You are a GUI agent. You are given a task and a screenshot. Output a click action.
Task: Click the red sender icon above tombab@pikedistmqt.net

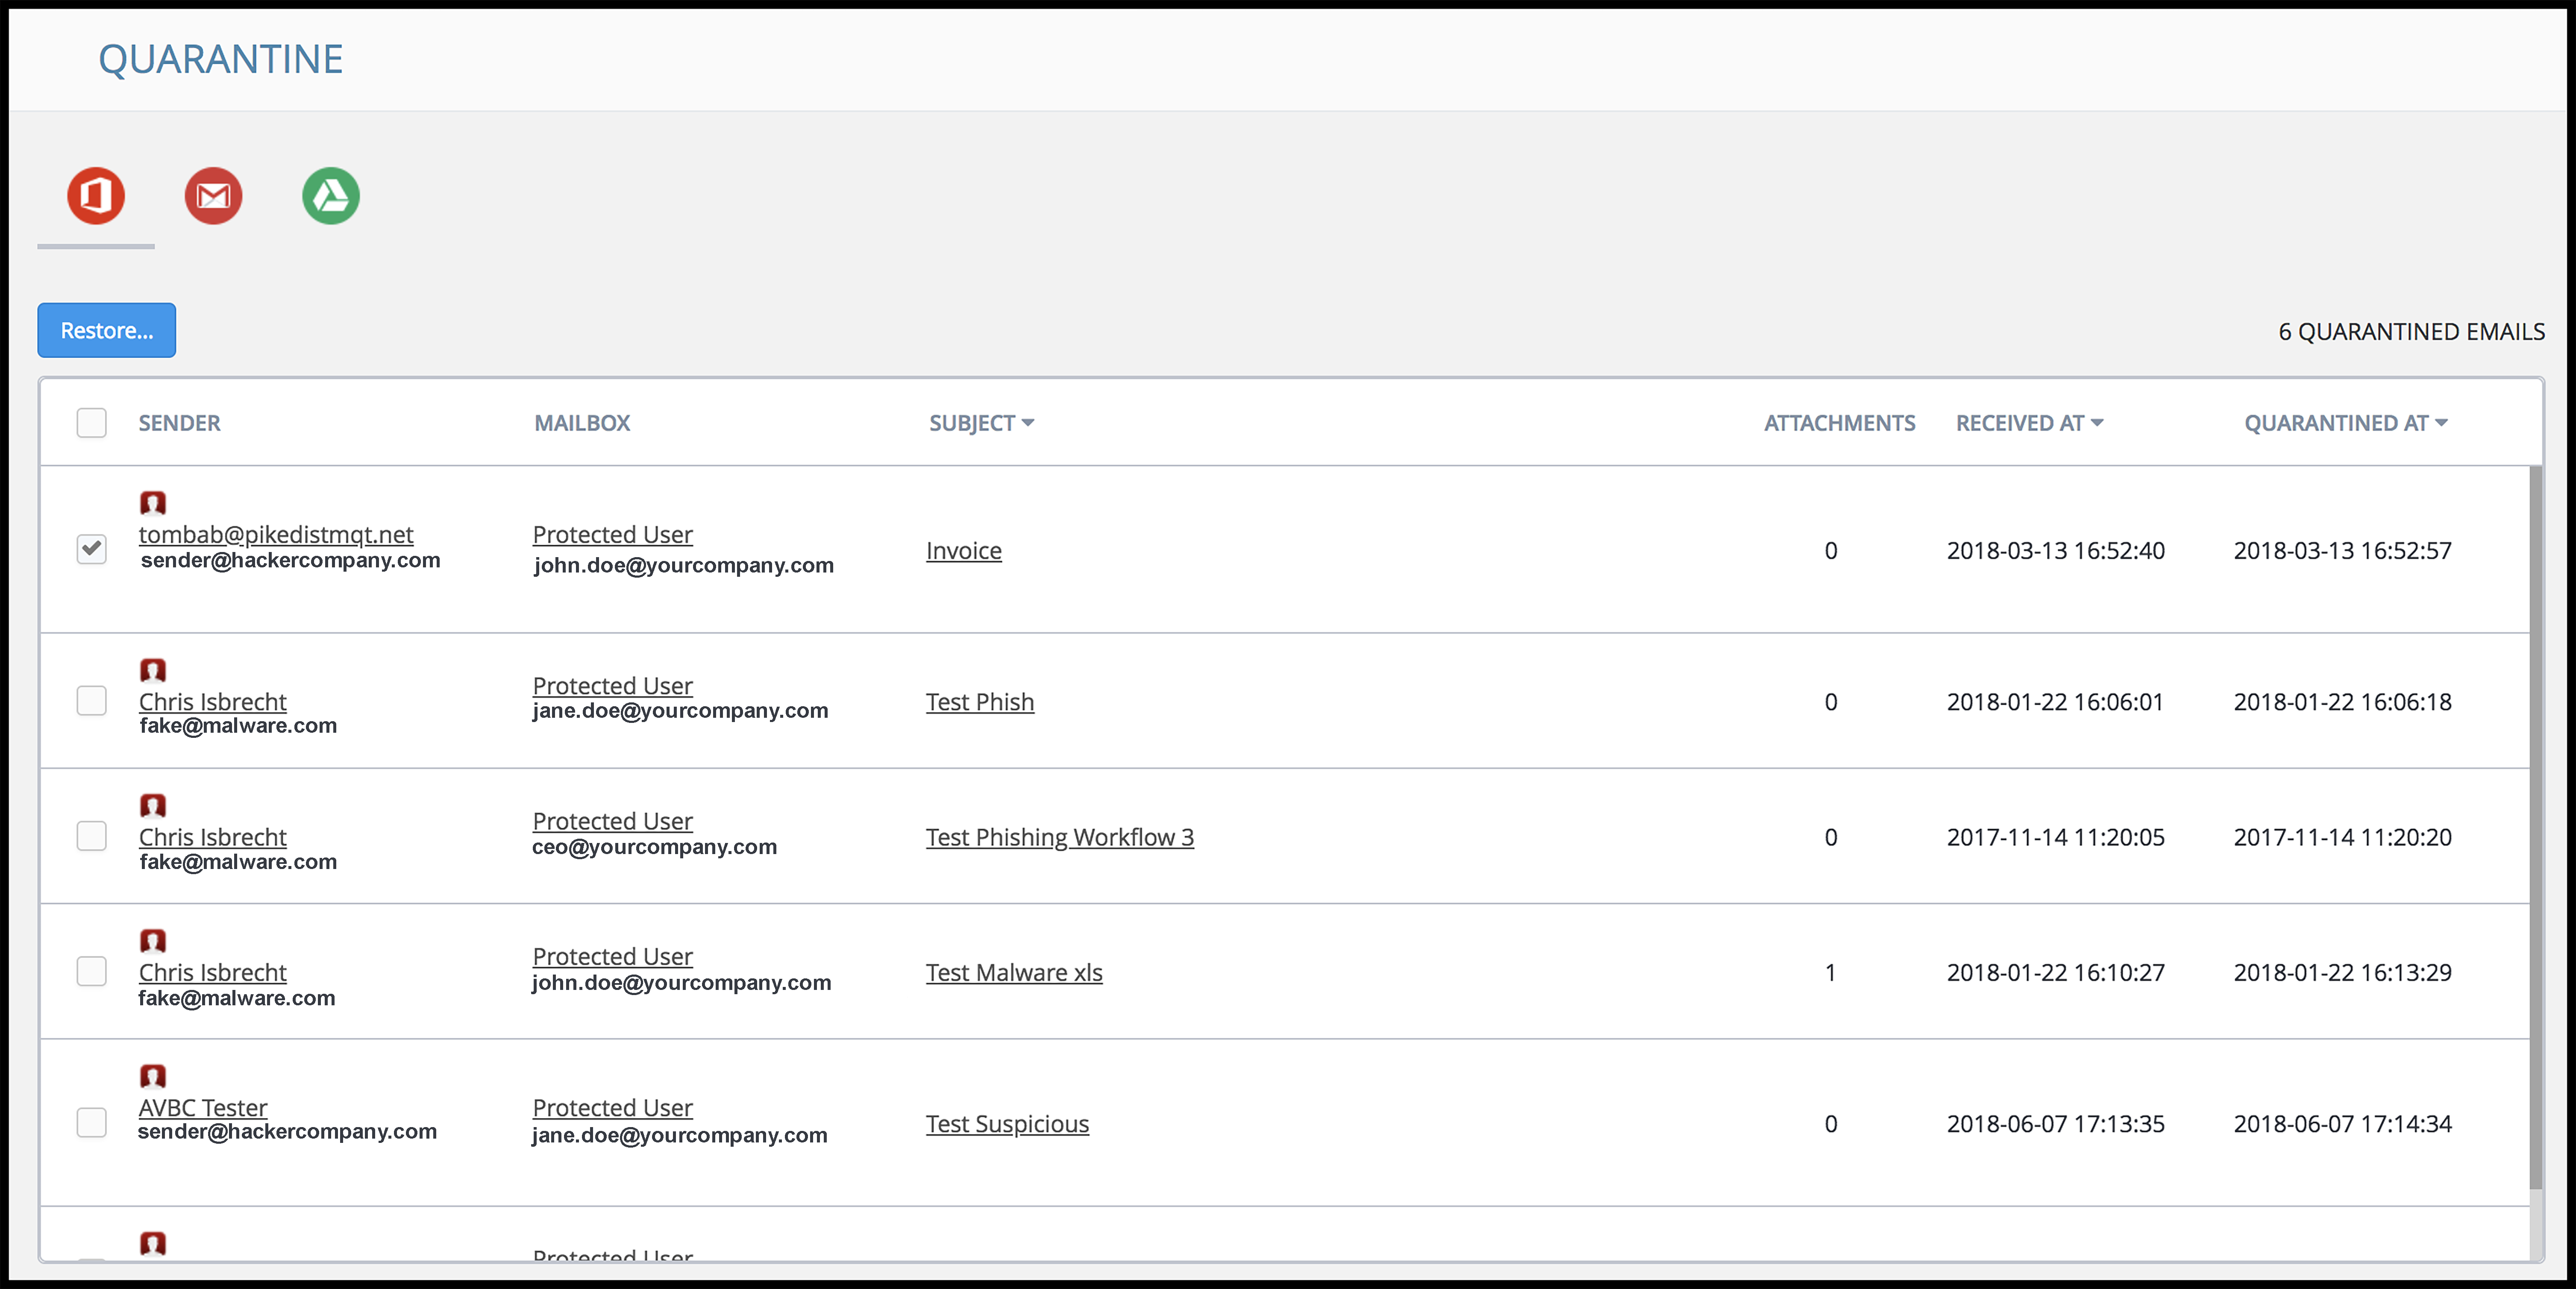[153, 502]
